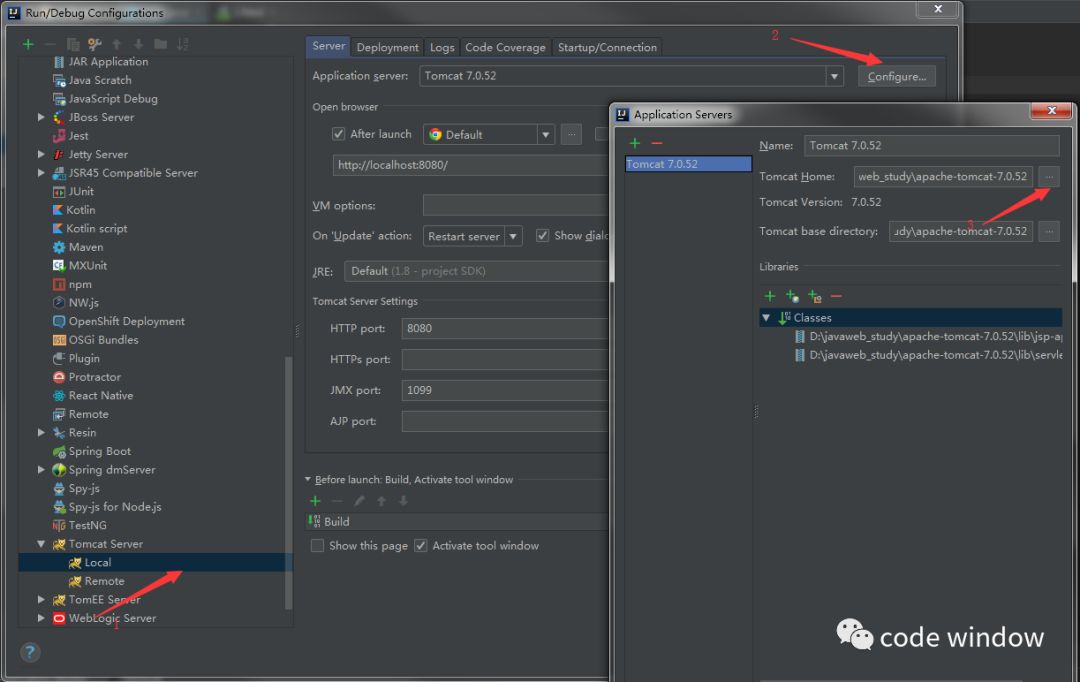The width and height of the screenshot is (1080, 682).
Task: Switch to the Server tab
Action: click(x=328, y=46)
